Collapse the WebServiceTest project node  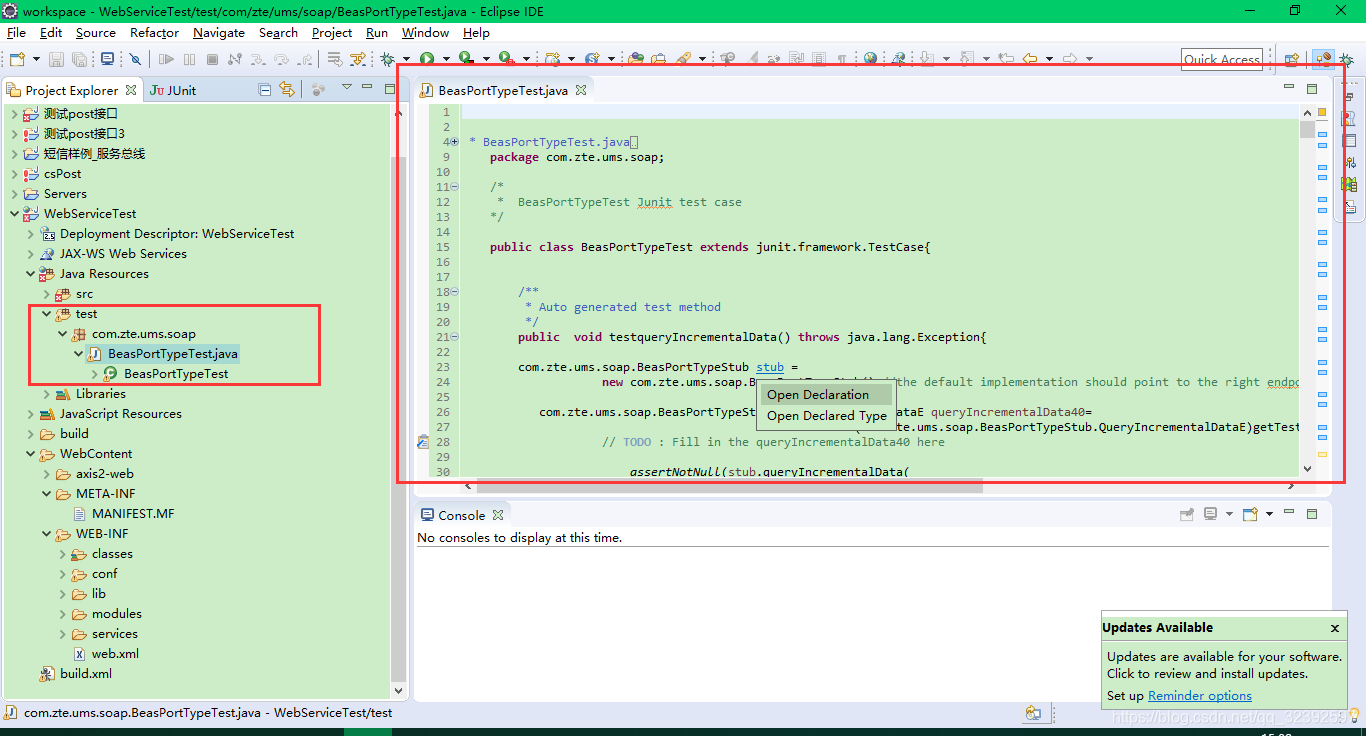pos(14,214)
